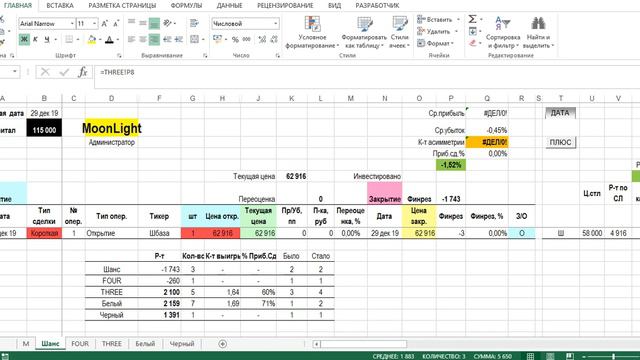
Task: Click the accounting number format icon
Action: pos(217,39)
